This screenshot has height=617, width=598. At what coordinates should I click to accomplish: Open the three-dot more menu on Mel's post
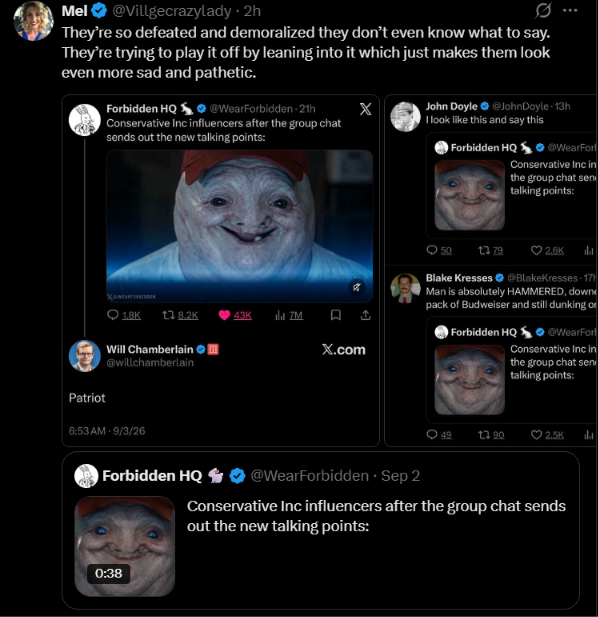click(570, 11)
